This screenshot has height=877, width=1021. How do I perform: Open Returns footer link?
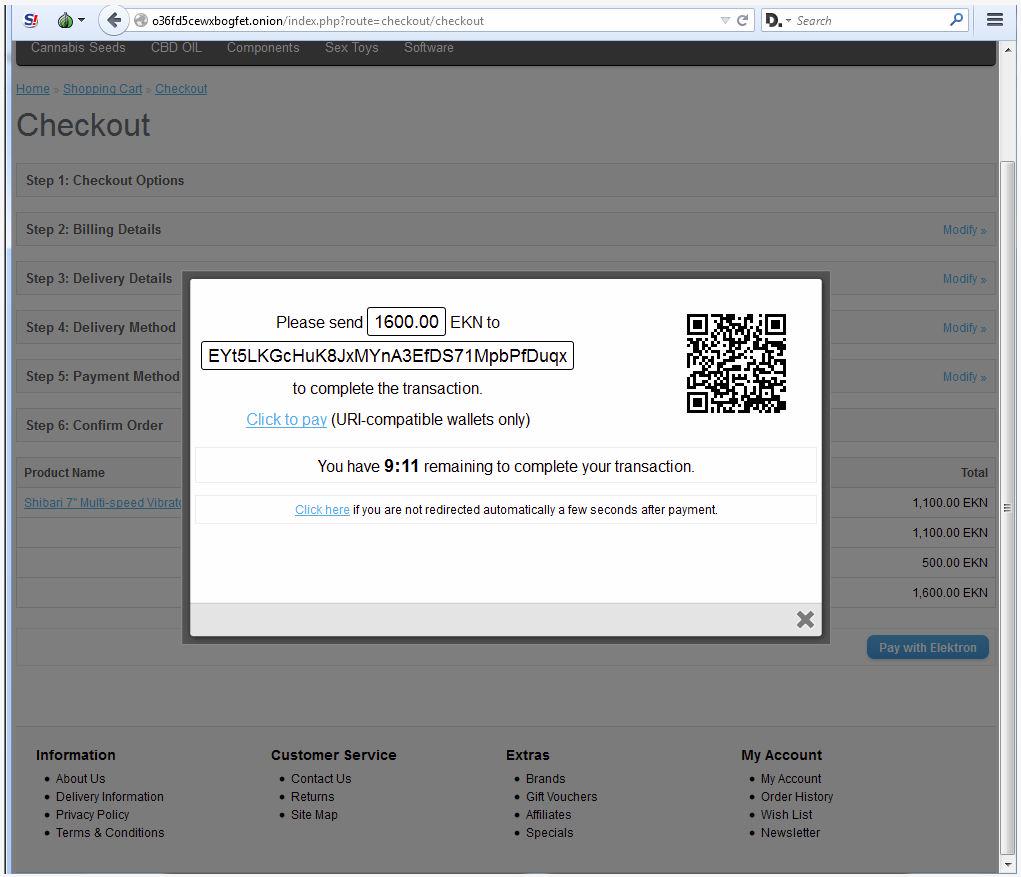313,797
